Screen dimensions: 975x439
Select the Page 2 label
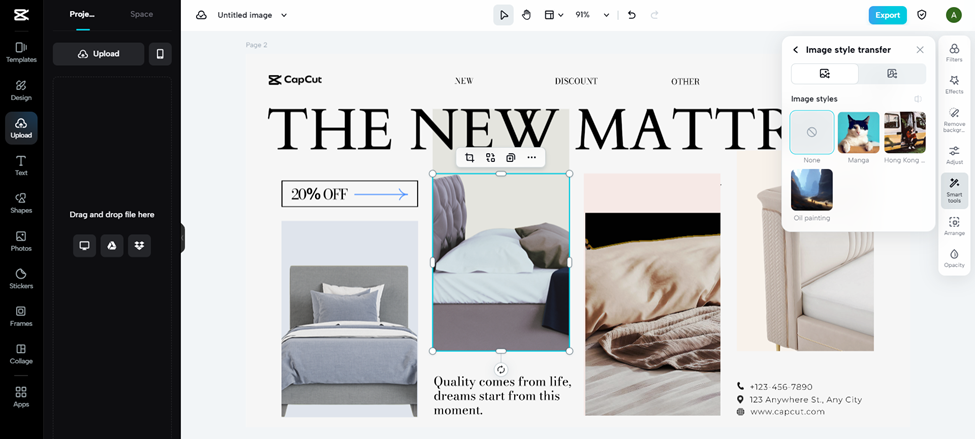(256, 45)
